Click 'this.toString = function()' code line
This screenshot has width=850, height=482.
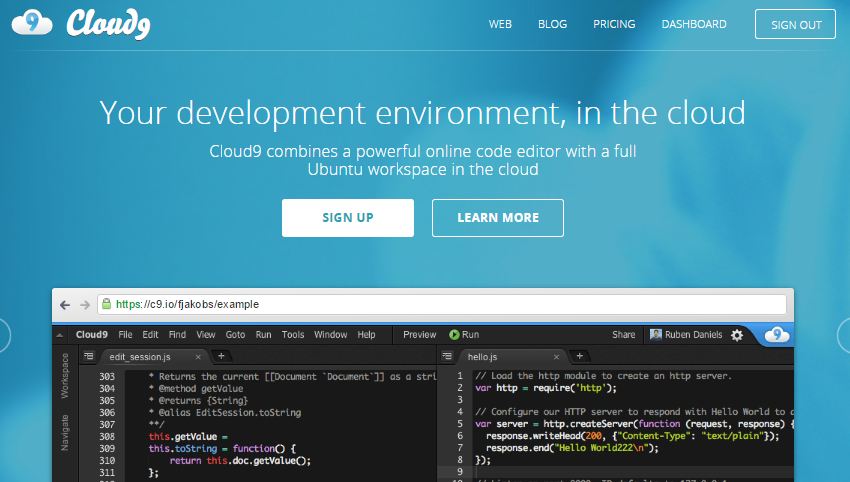click(222, 448)
